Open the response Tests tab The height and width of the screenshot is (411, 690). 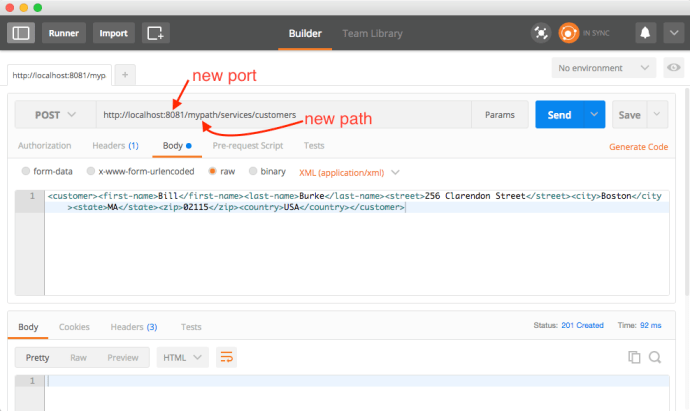coord(191,327)
